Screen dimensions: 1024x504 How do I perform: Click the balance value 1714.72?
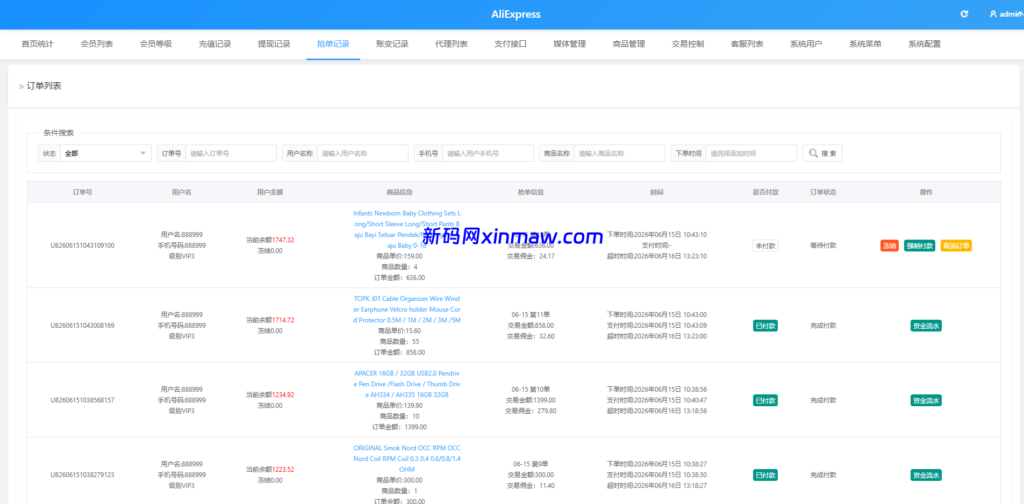click(283, 321)
